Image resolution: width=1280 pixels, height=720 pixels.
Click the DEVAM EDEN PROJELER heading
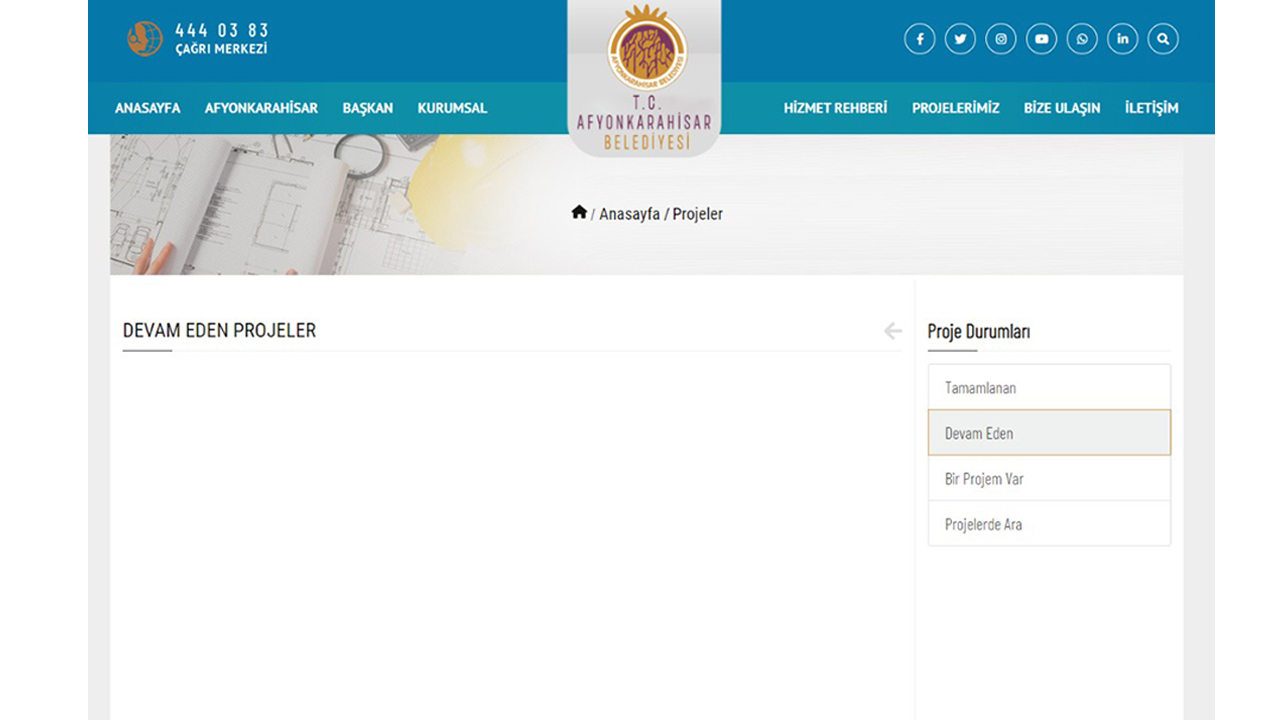[x=219, y=331]
